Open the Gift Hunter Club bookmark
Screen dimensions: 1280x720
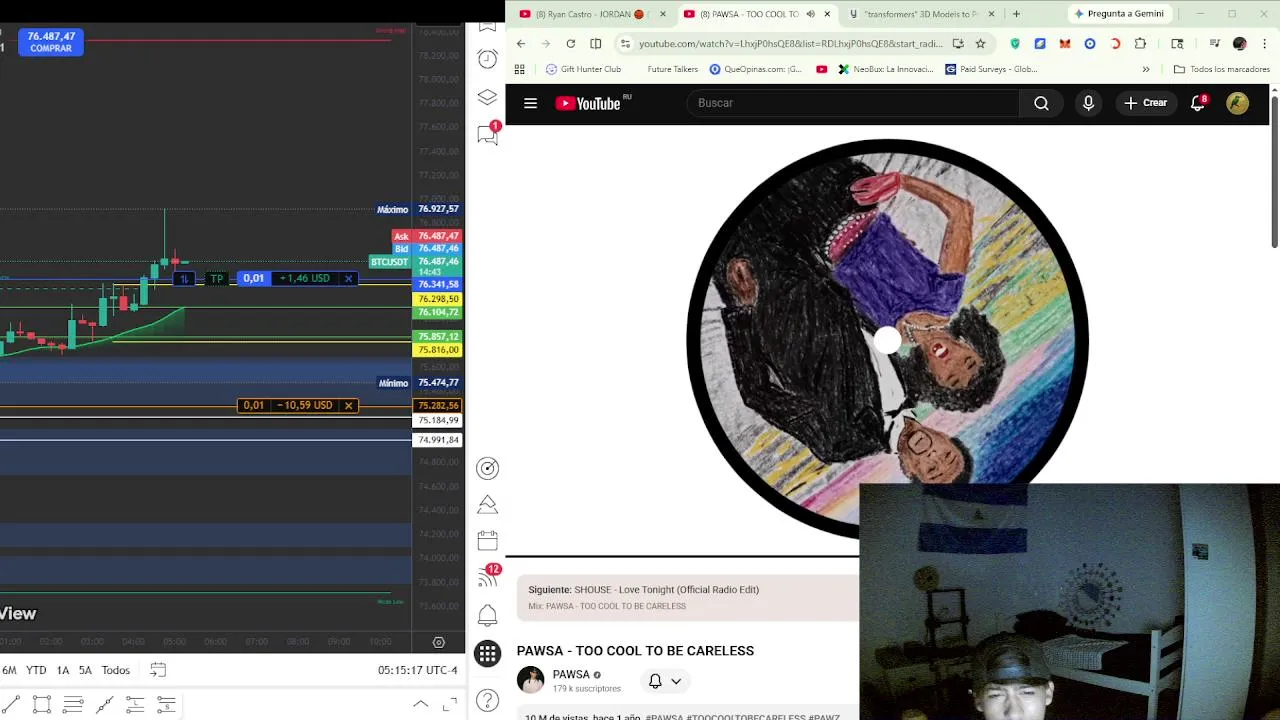point(583,69)
